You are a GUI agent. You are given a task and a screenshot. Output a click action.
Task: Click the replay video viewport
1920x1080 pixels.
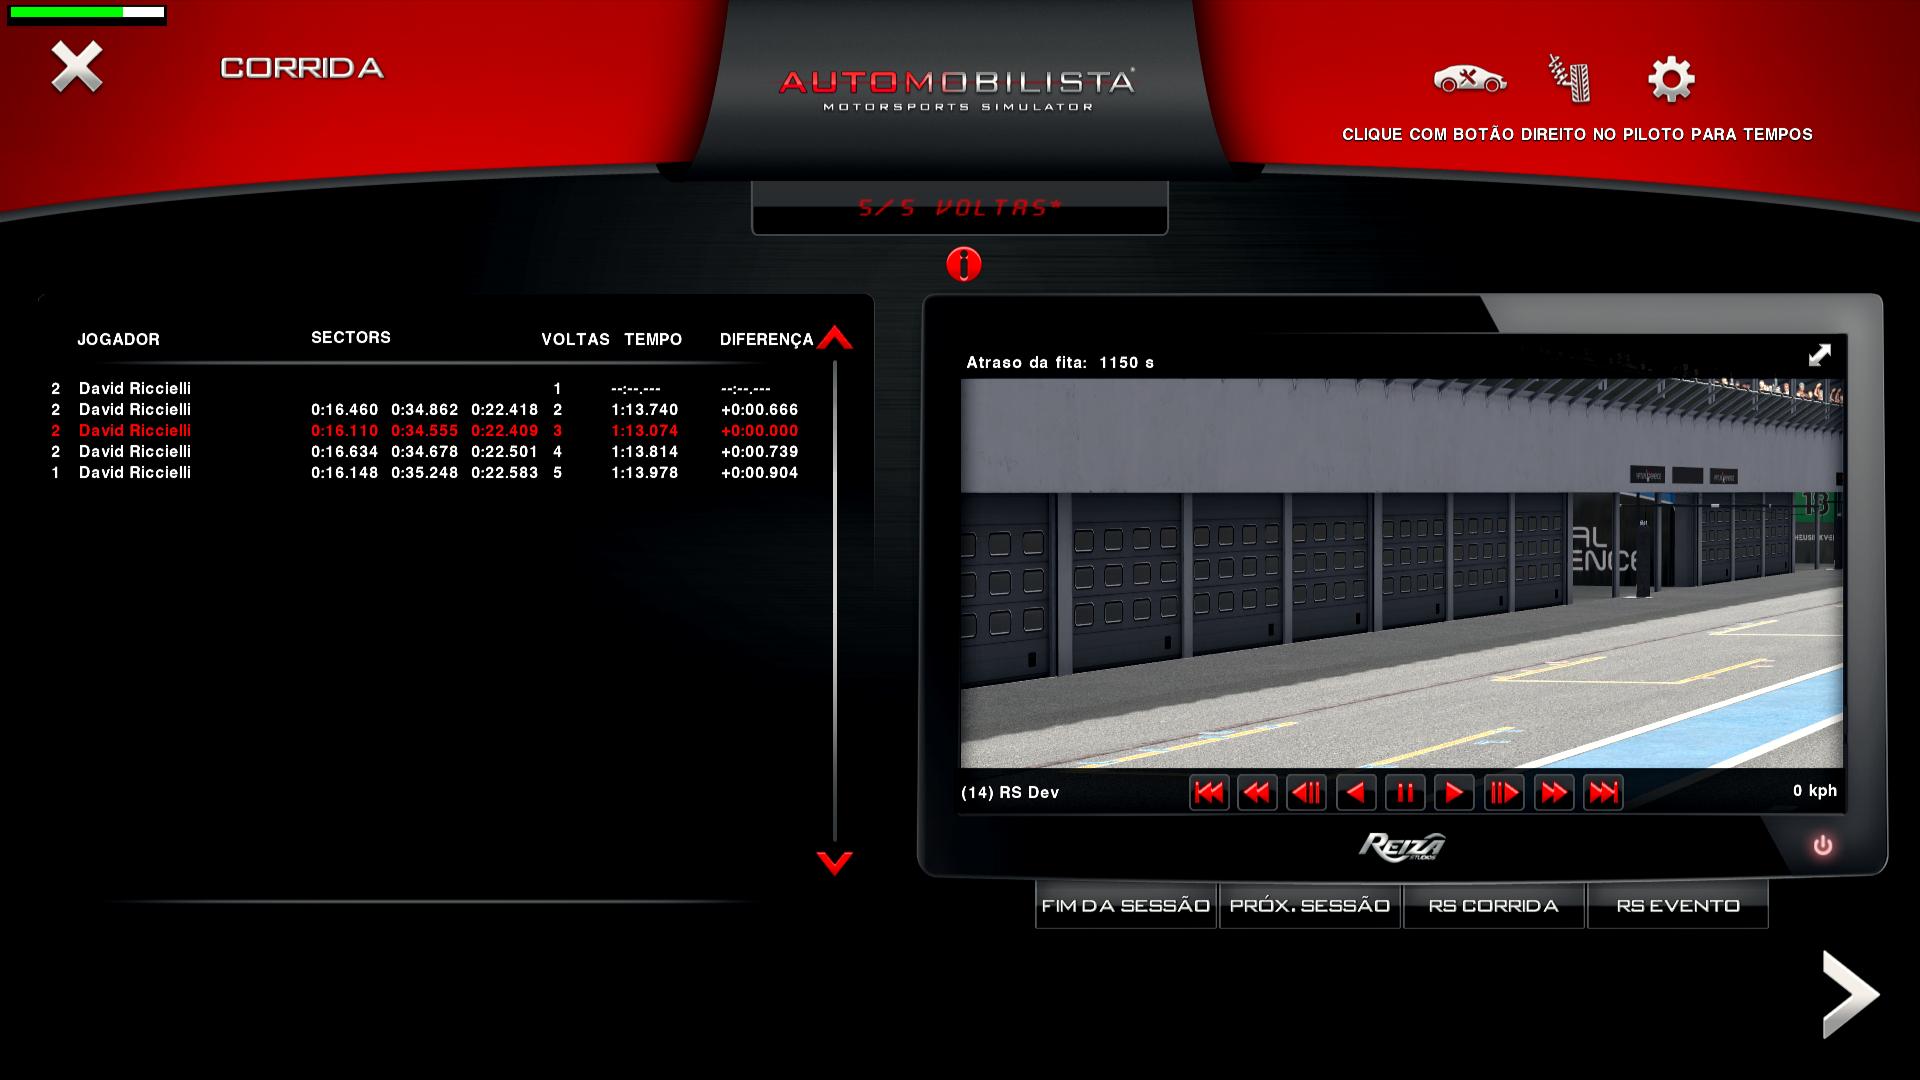pyautogui.click(x=1401, y=573)
